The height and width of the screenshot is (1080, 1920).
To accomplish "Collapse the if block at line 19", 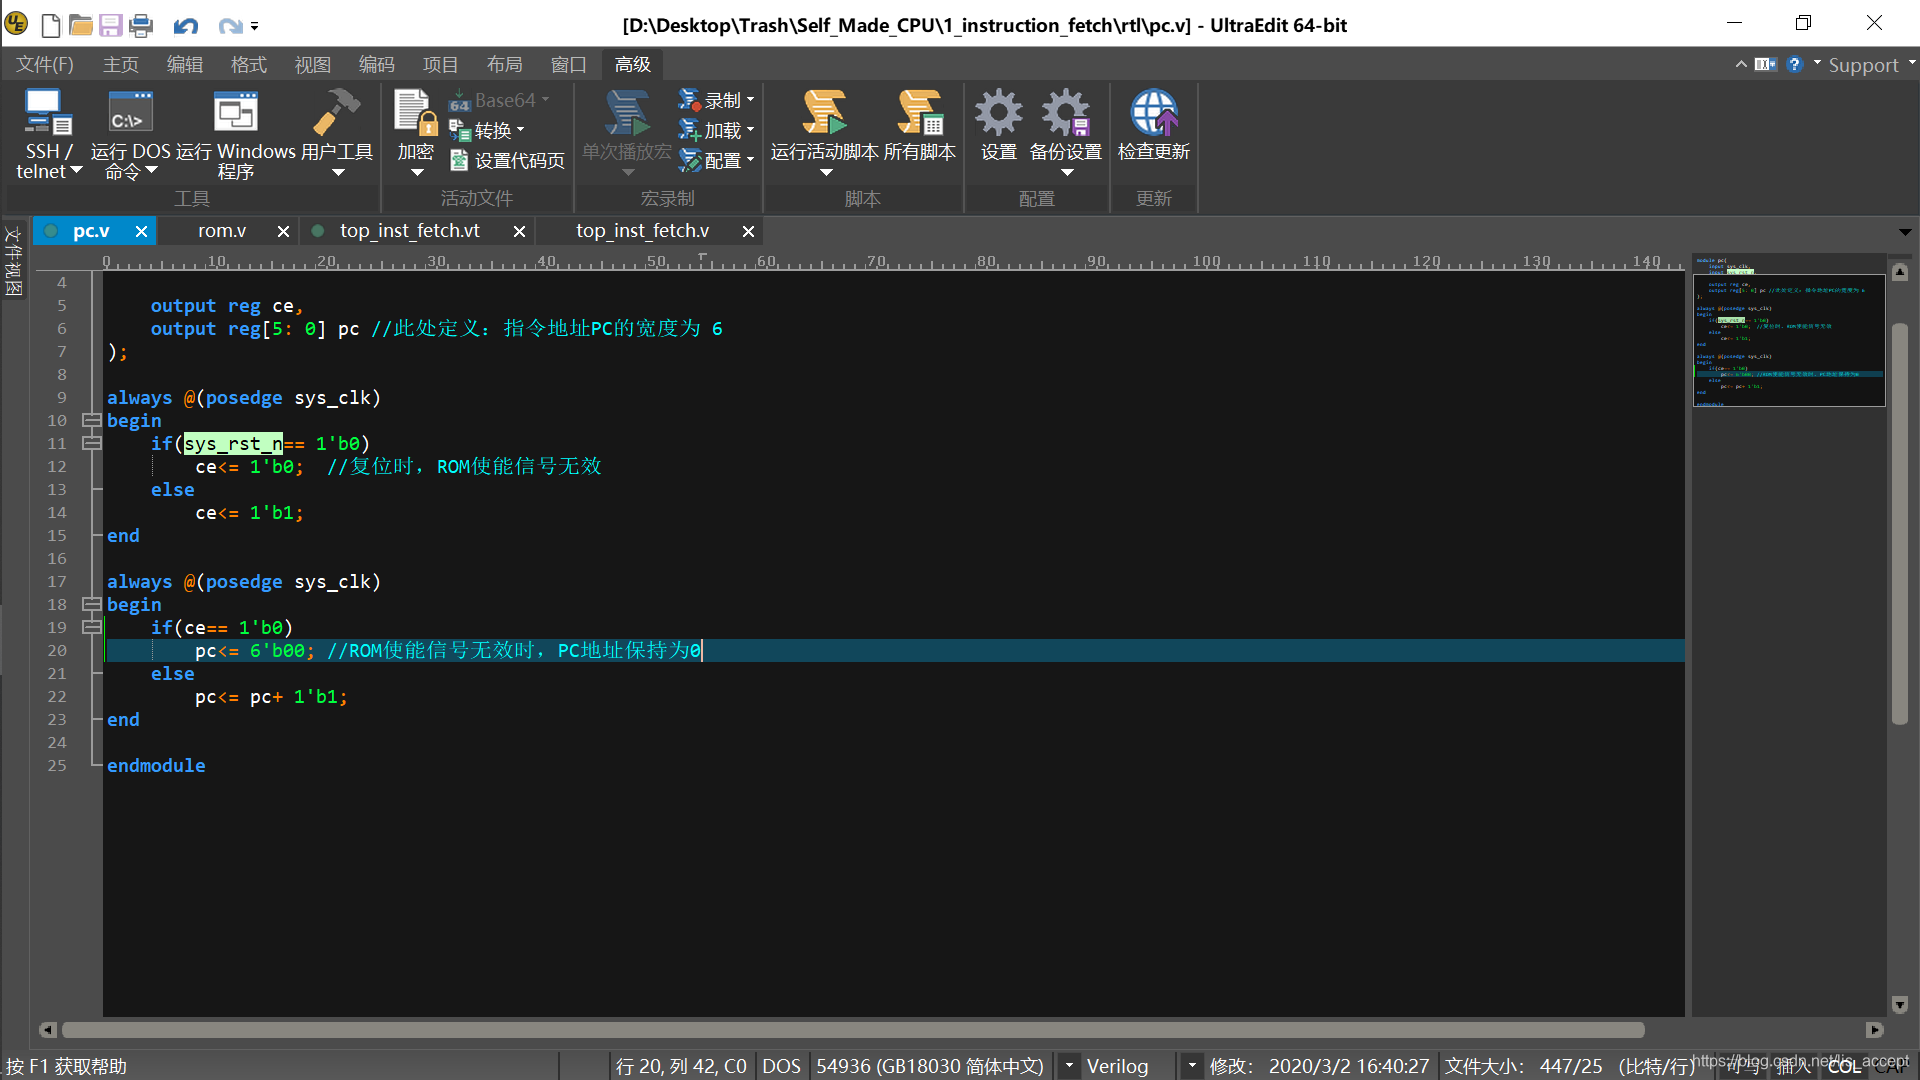I will pos(91,628).
